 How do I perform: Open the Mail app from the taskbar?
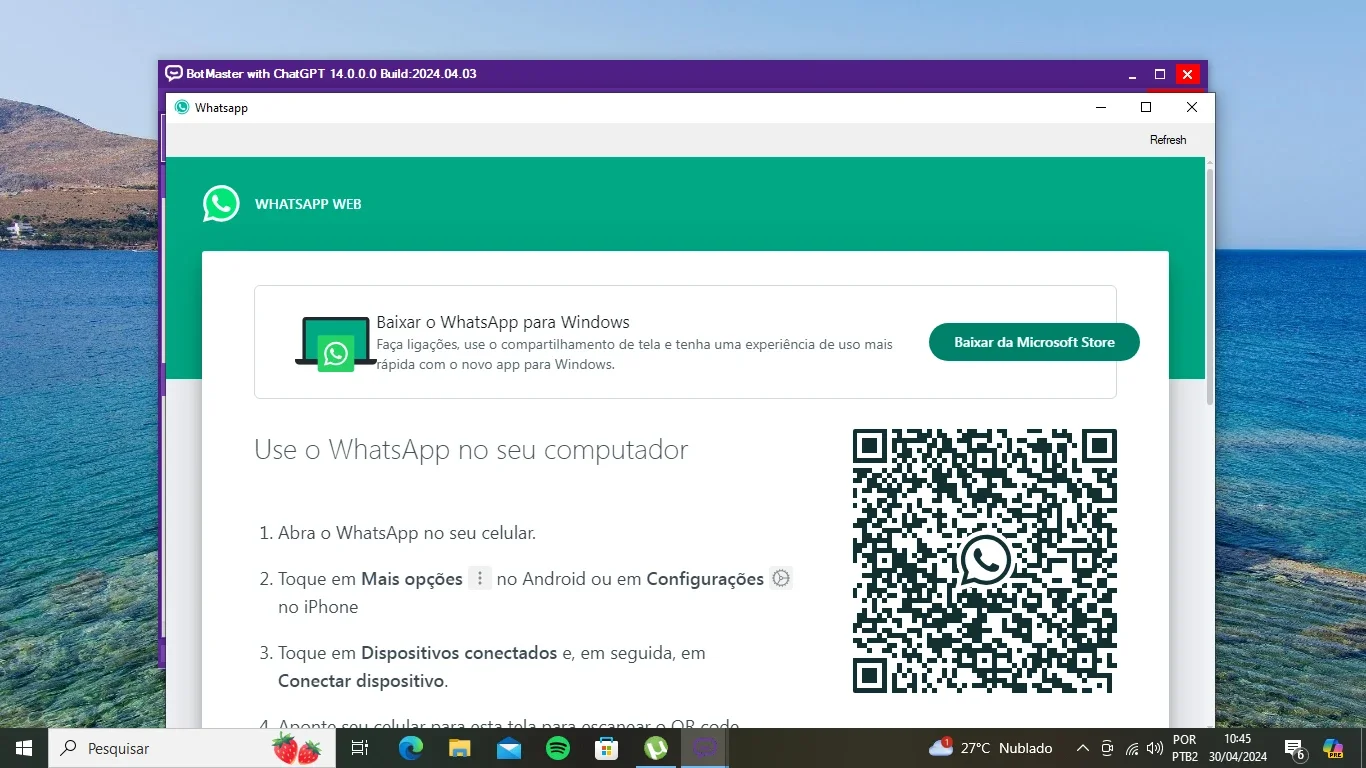[508, 748]
